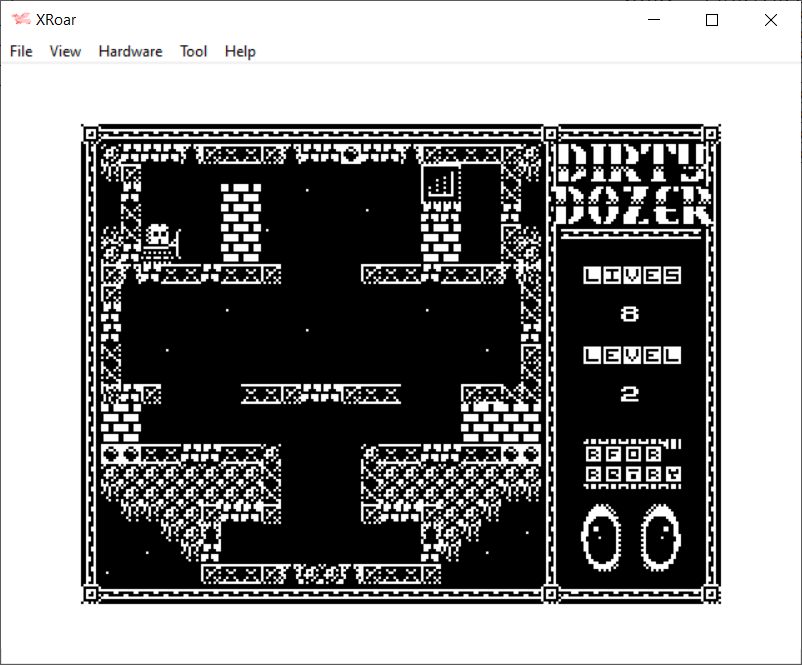
Task: Click the LIVES label in the side panel
Action: (x=632, y=275)
